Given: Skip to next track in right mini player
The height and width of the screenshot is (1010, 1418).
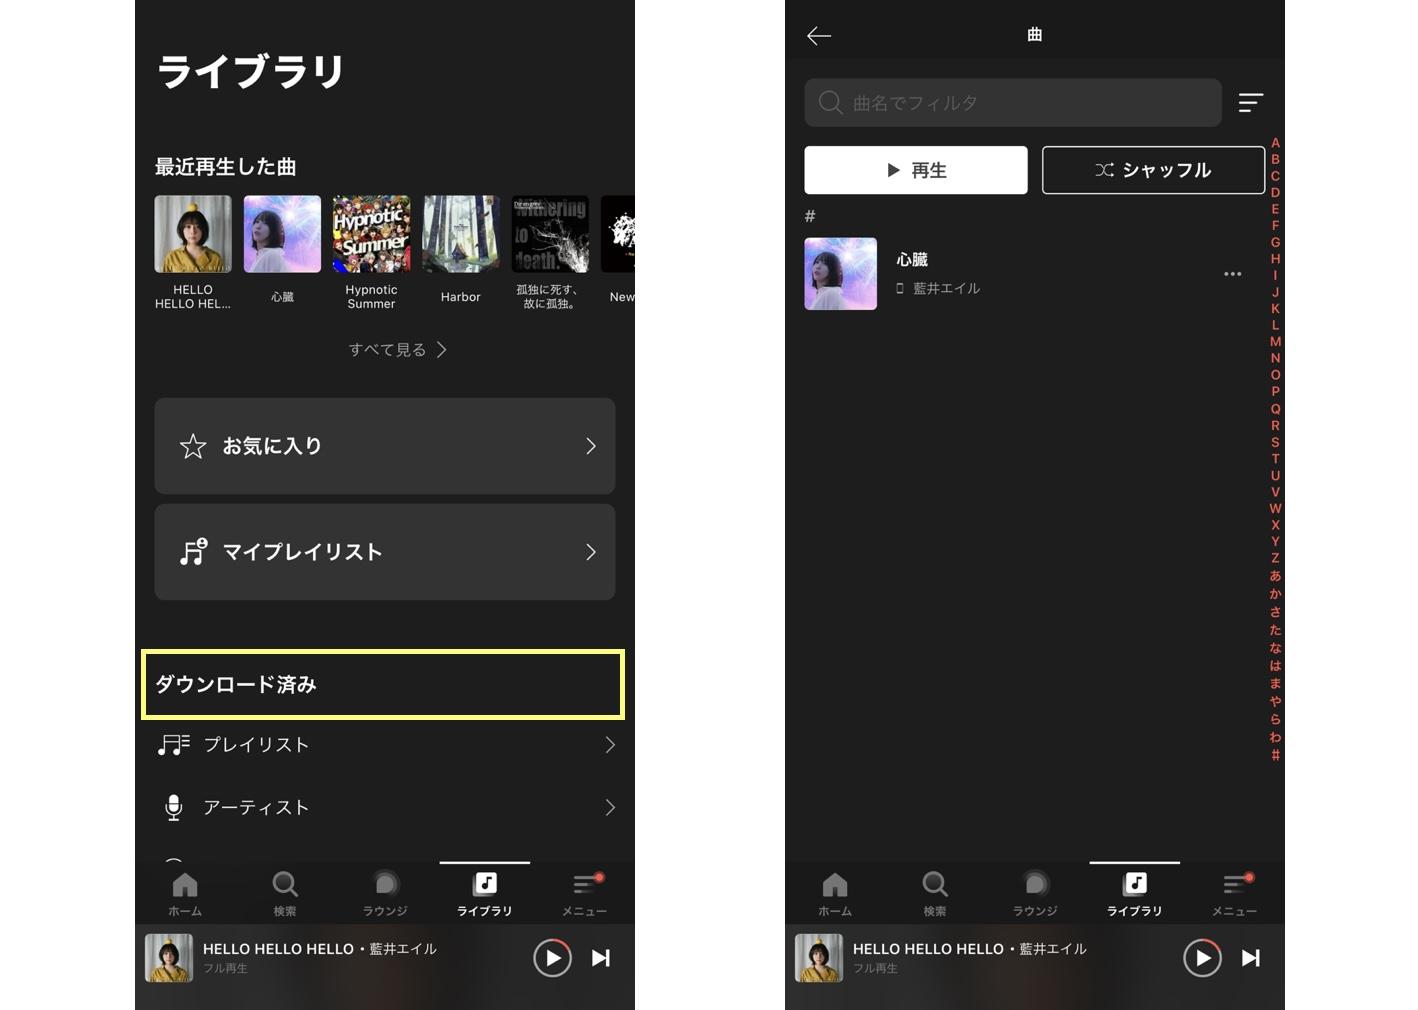Looking at the screenshot, I should (x=1251, y=958).
